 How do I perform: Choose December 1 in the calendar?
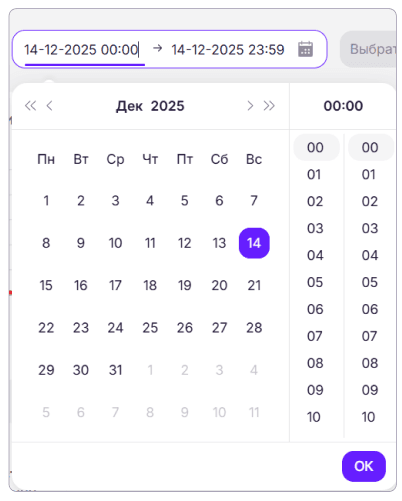pyautogui.click(x=46, y=201)
